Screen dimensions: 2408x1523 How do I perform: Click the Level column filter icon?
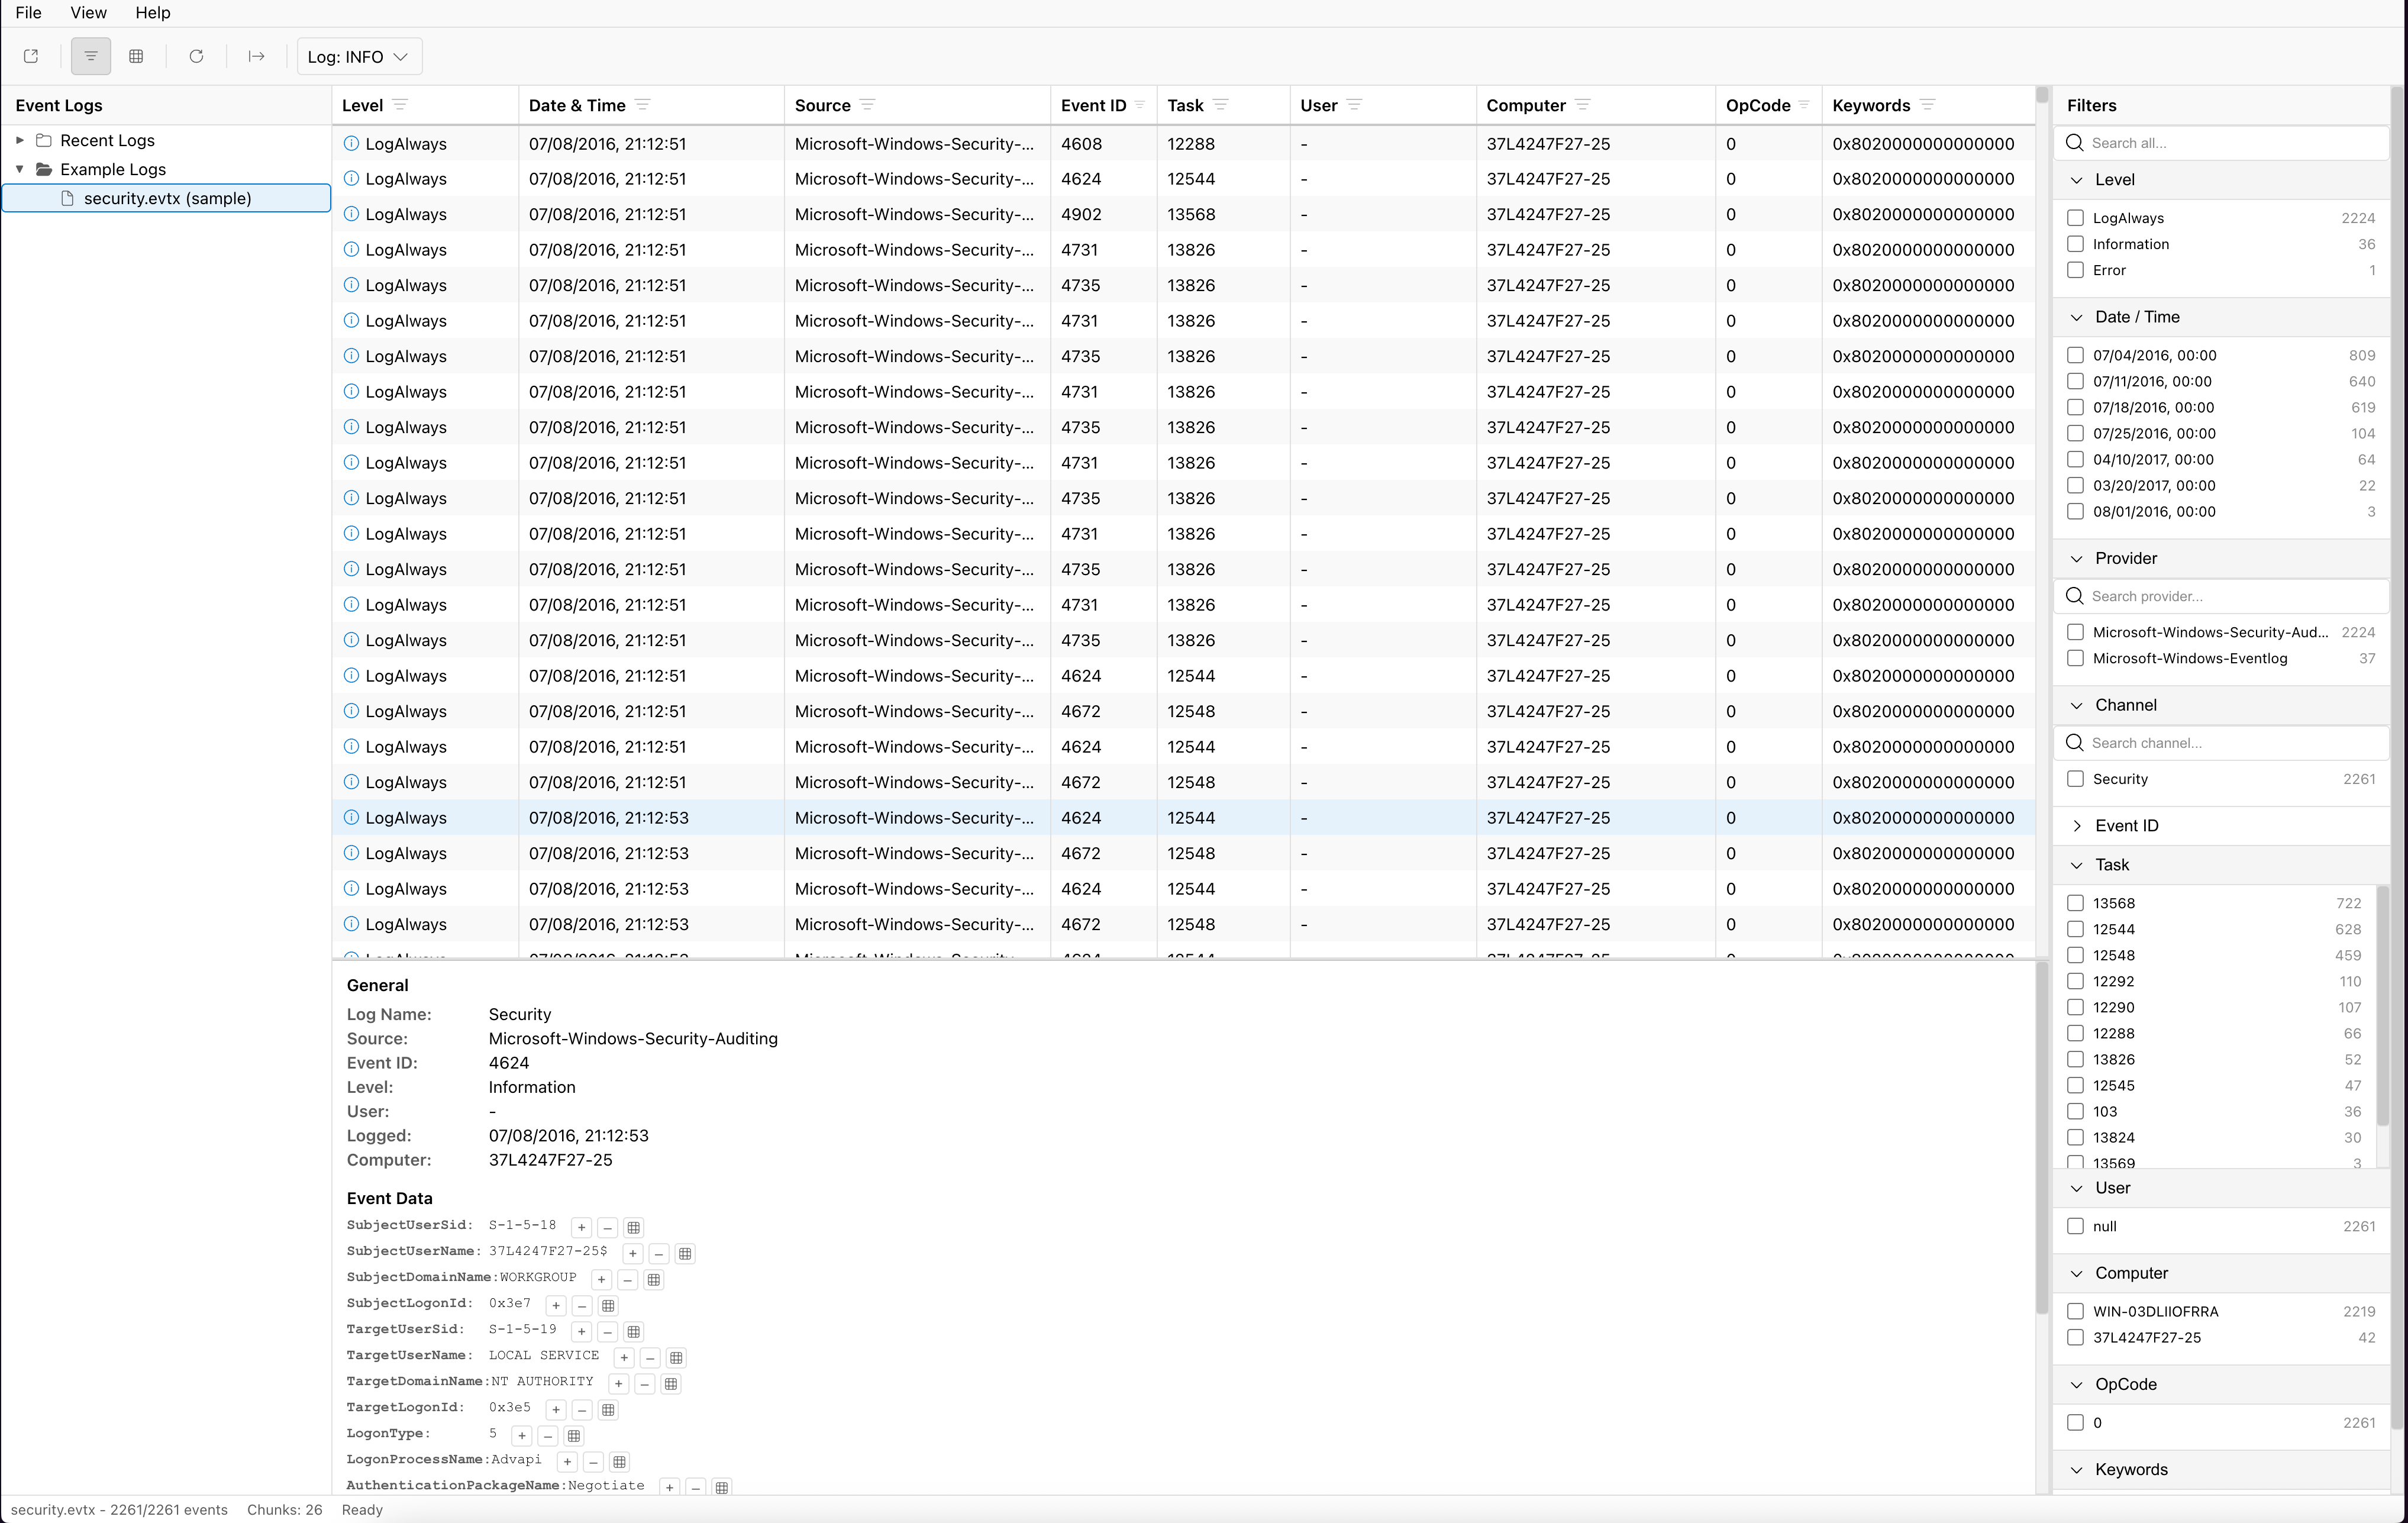[400, 105]
